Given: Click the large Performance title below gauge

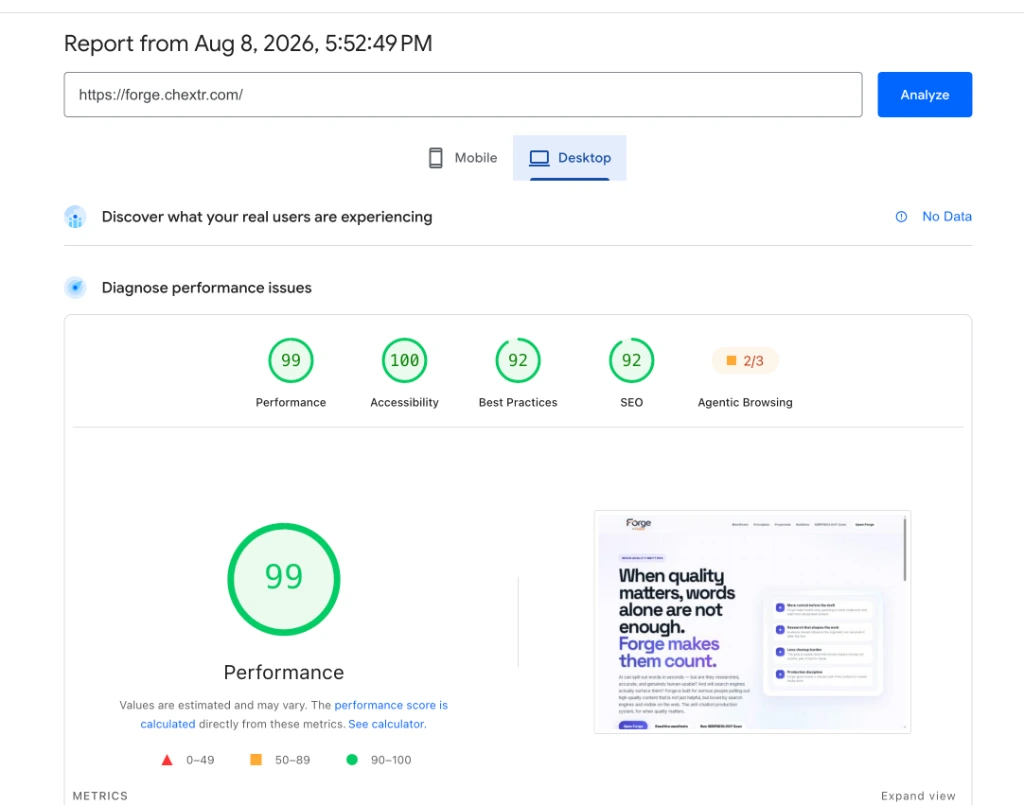Looking at the screenshot, I should 283,672.
